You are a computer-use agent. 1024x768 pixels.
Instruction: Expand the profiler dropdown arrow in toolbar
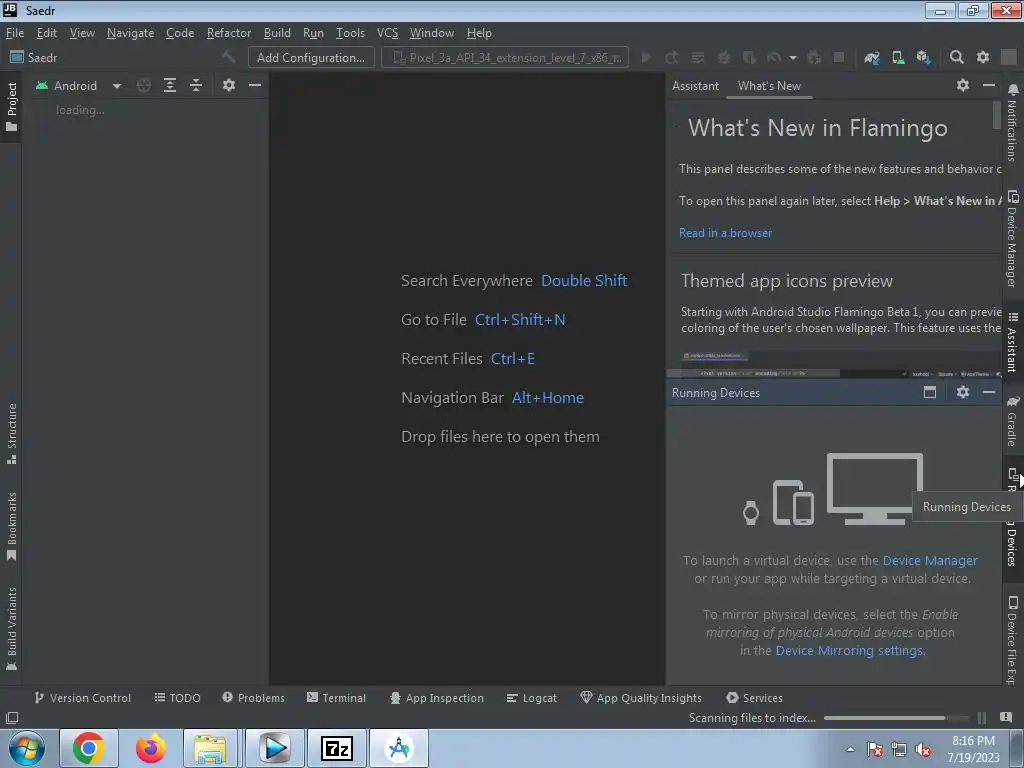coord(793,58)
